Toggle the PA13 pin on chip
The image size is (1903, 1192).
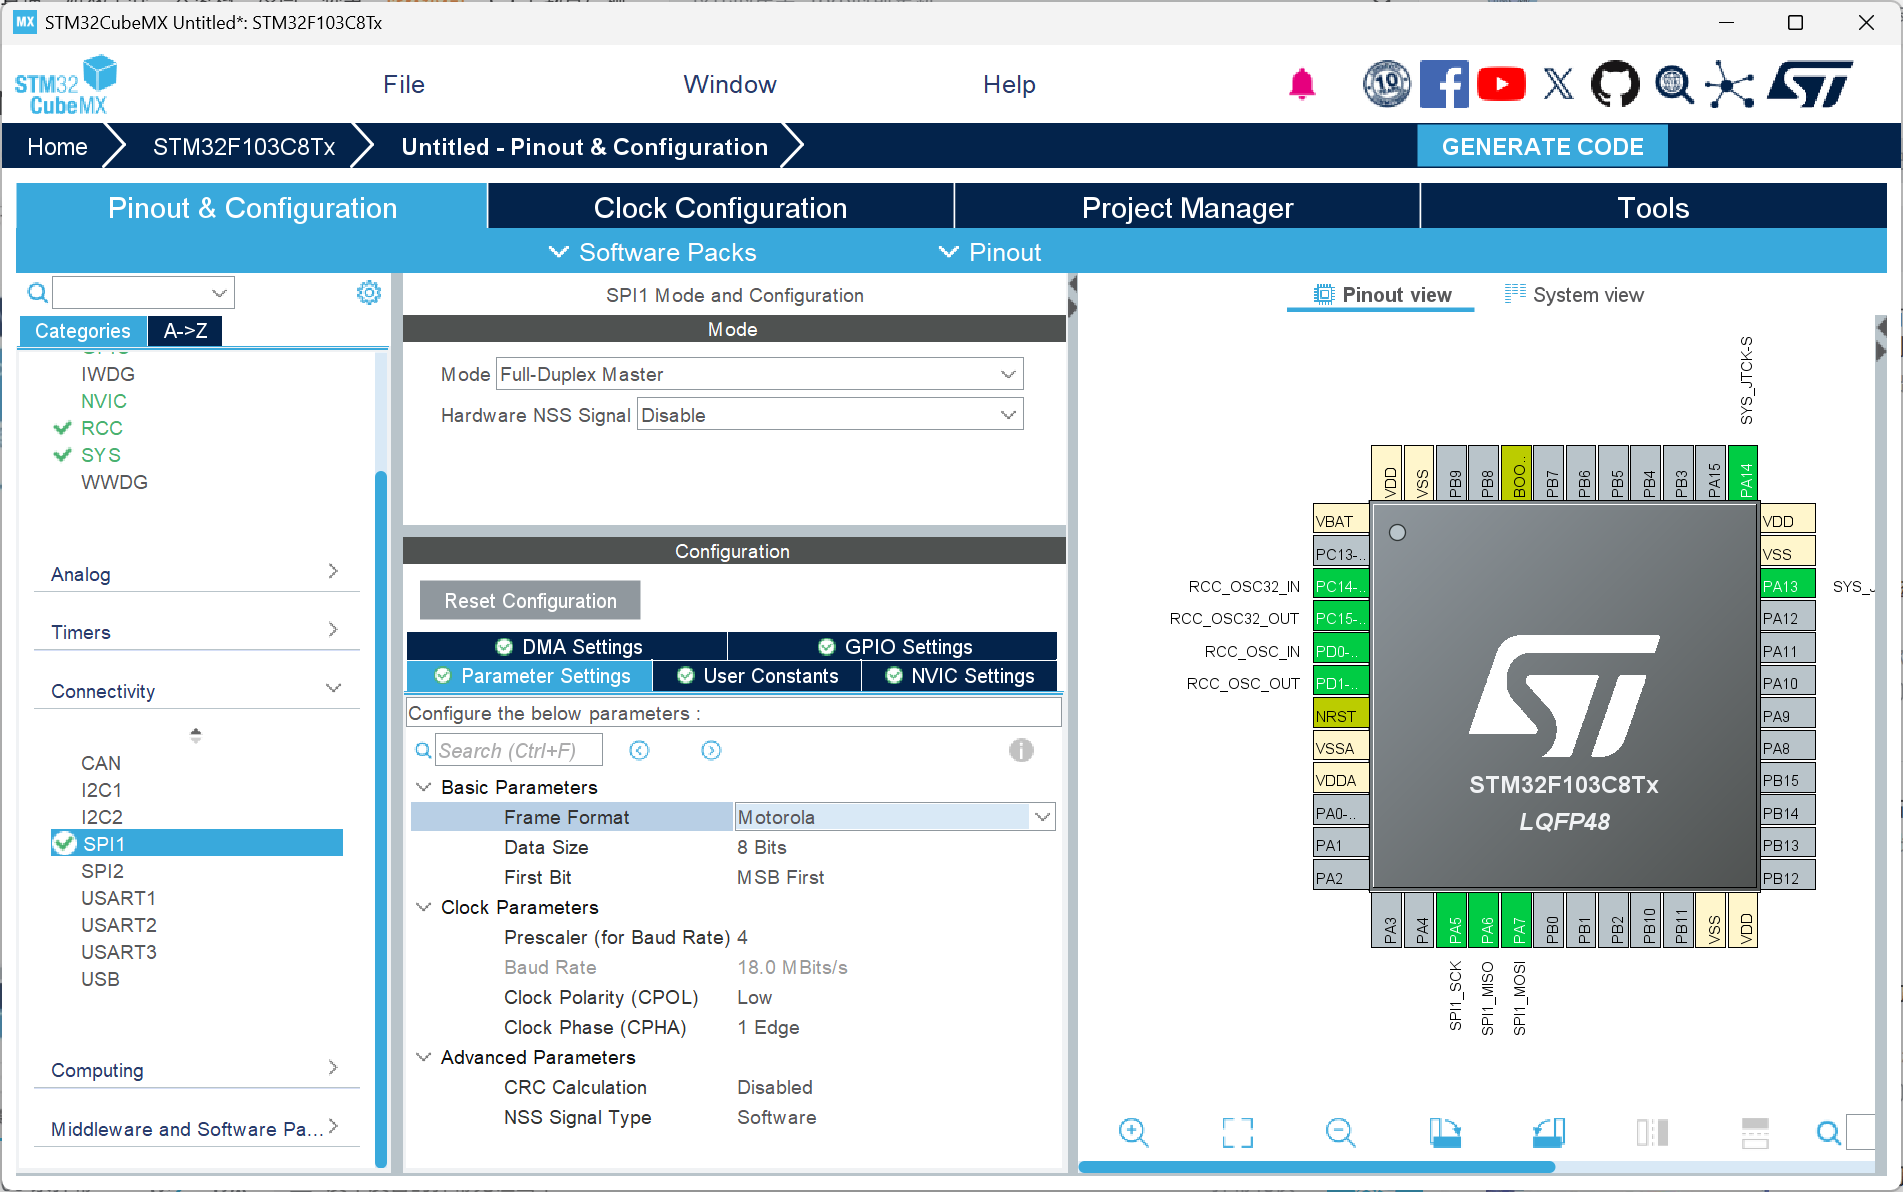[x=1787, y=586]
